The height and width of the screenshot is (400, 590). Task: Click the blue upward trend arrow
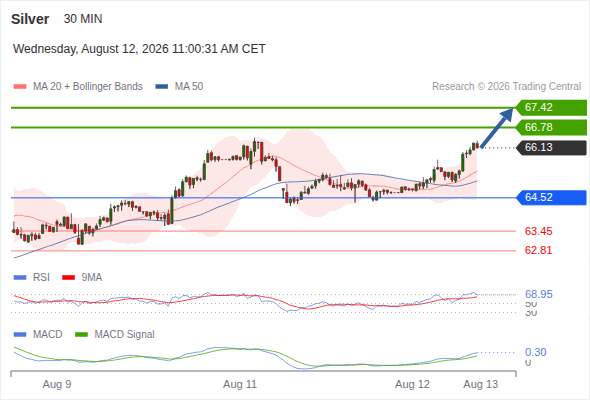497,128
